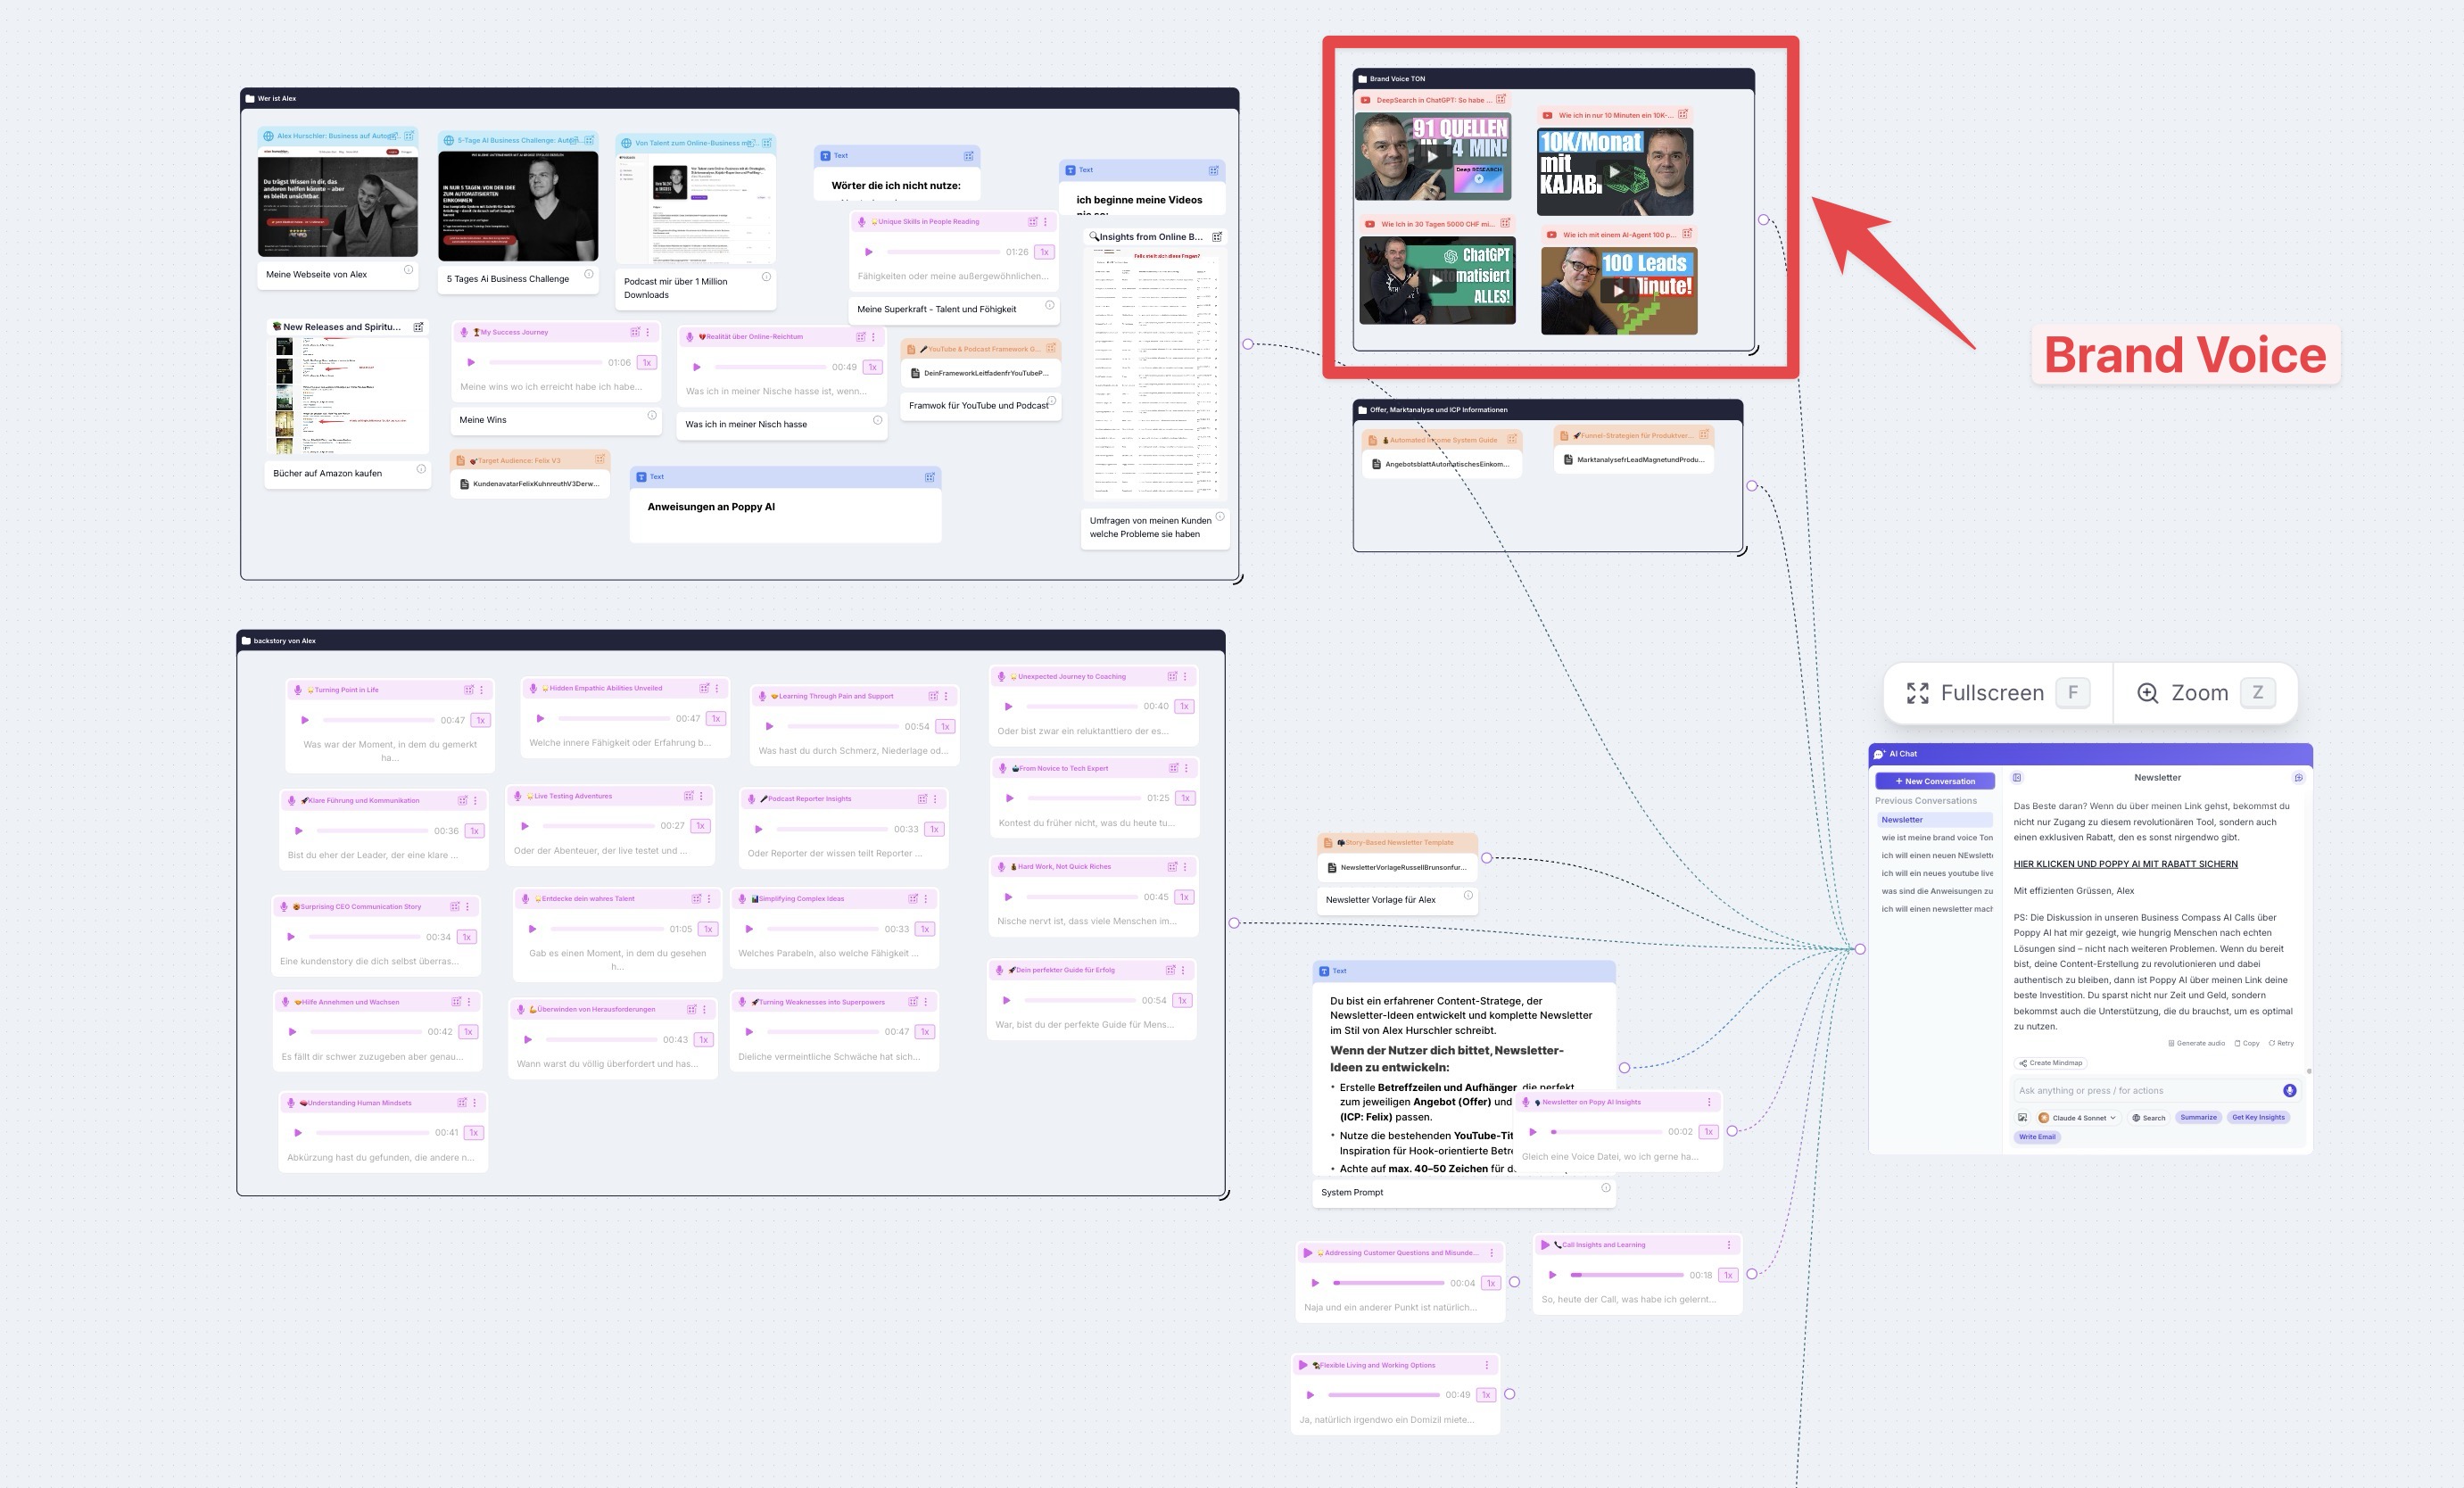2464x1488 pixels.
Task: Open 'wie ist meine brand voice Ton' conversation
Action: point(1936,837)
